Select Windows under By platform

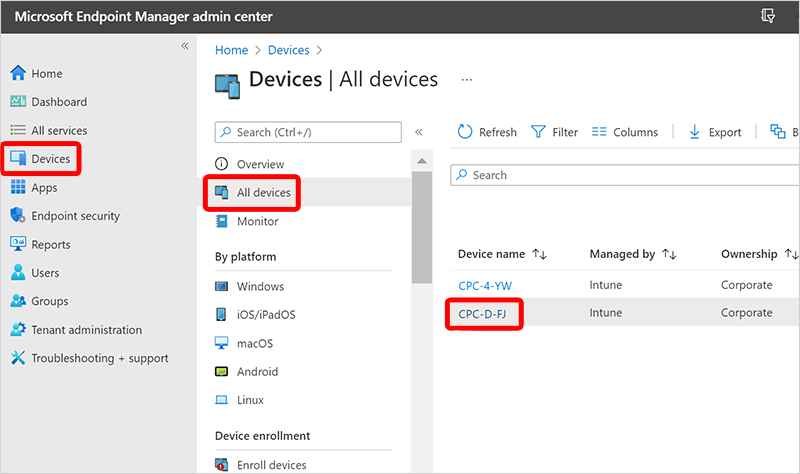click(260, 287)
